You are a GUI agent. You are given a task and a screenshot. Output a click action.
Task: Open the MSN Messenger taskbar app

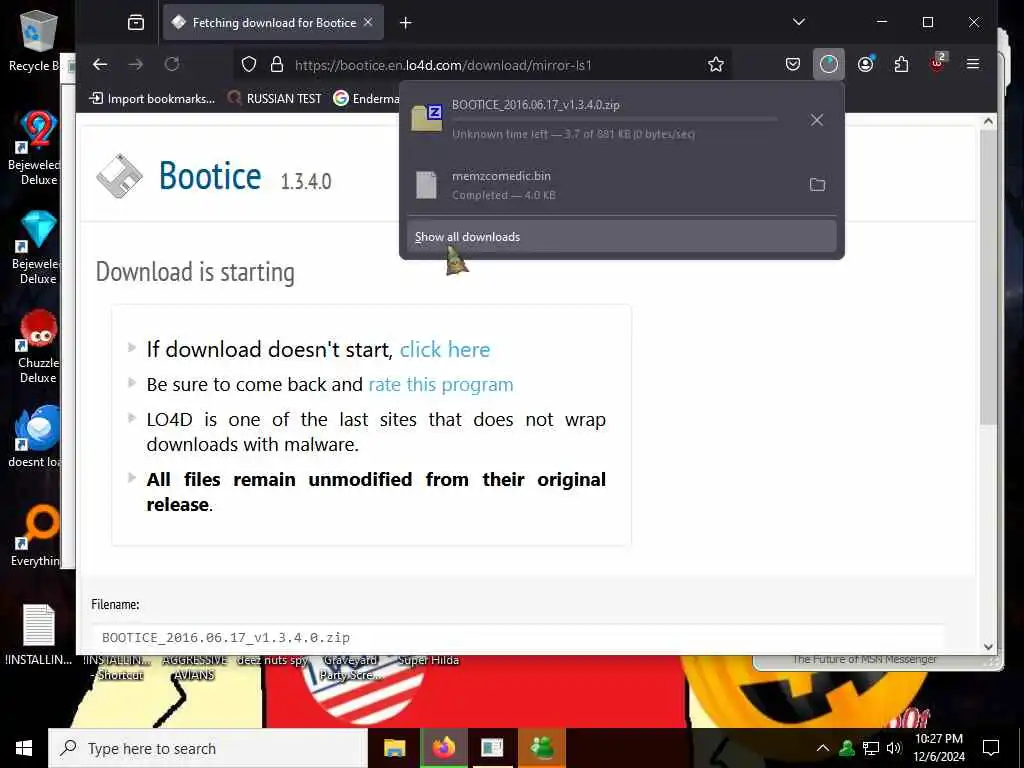tap(542, 748)
